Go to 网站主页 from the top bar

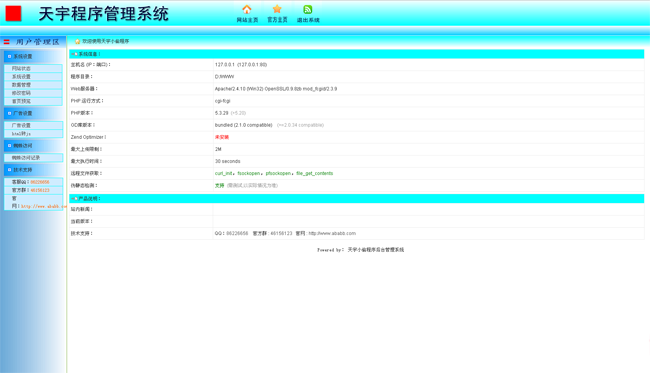click(x=247, y=20)
